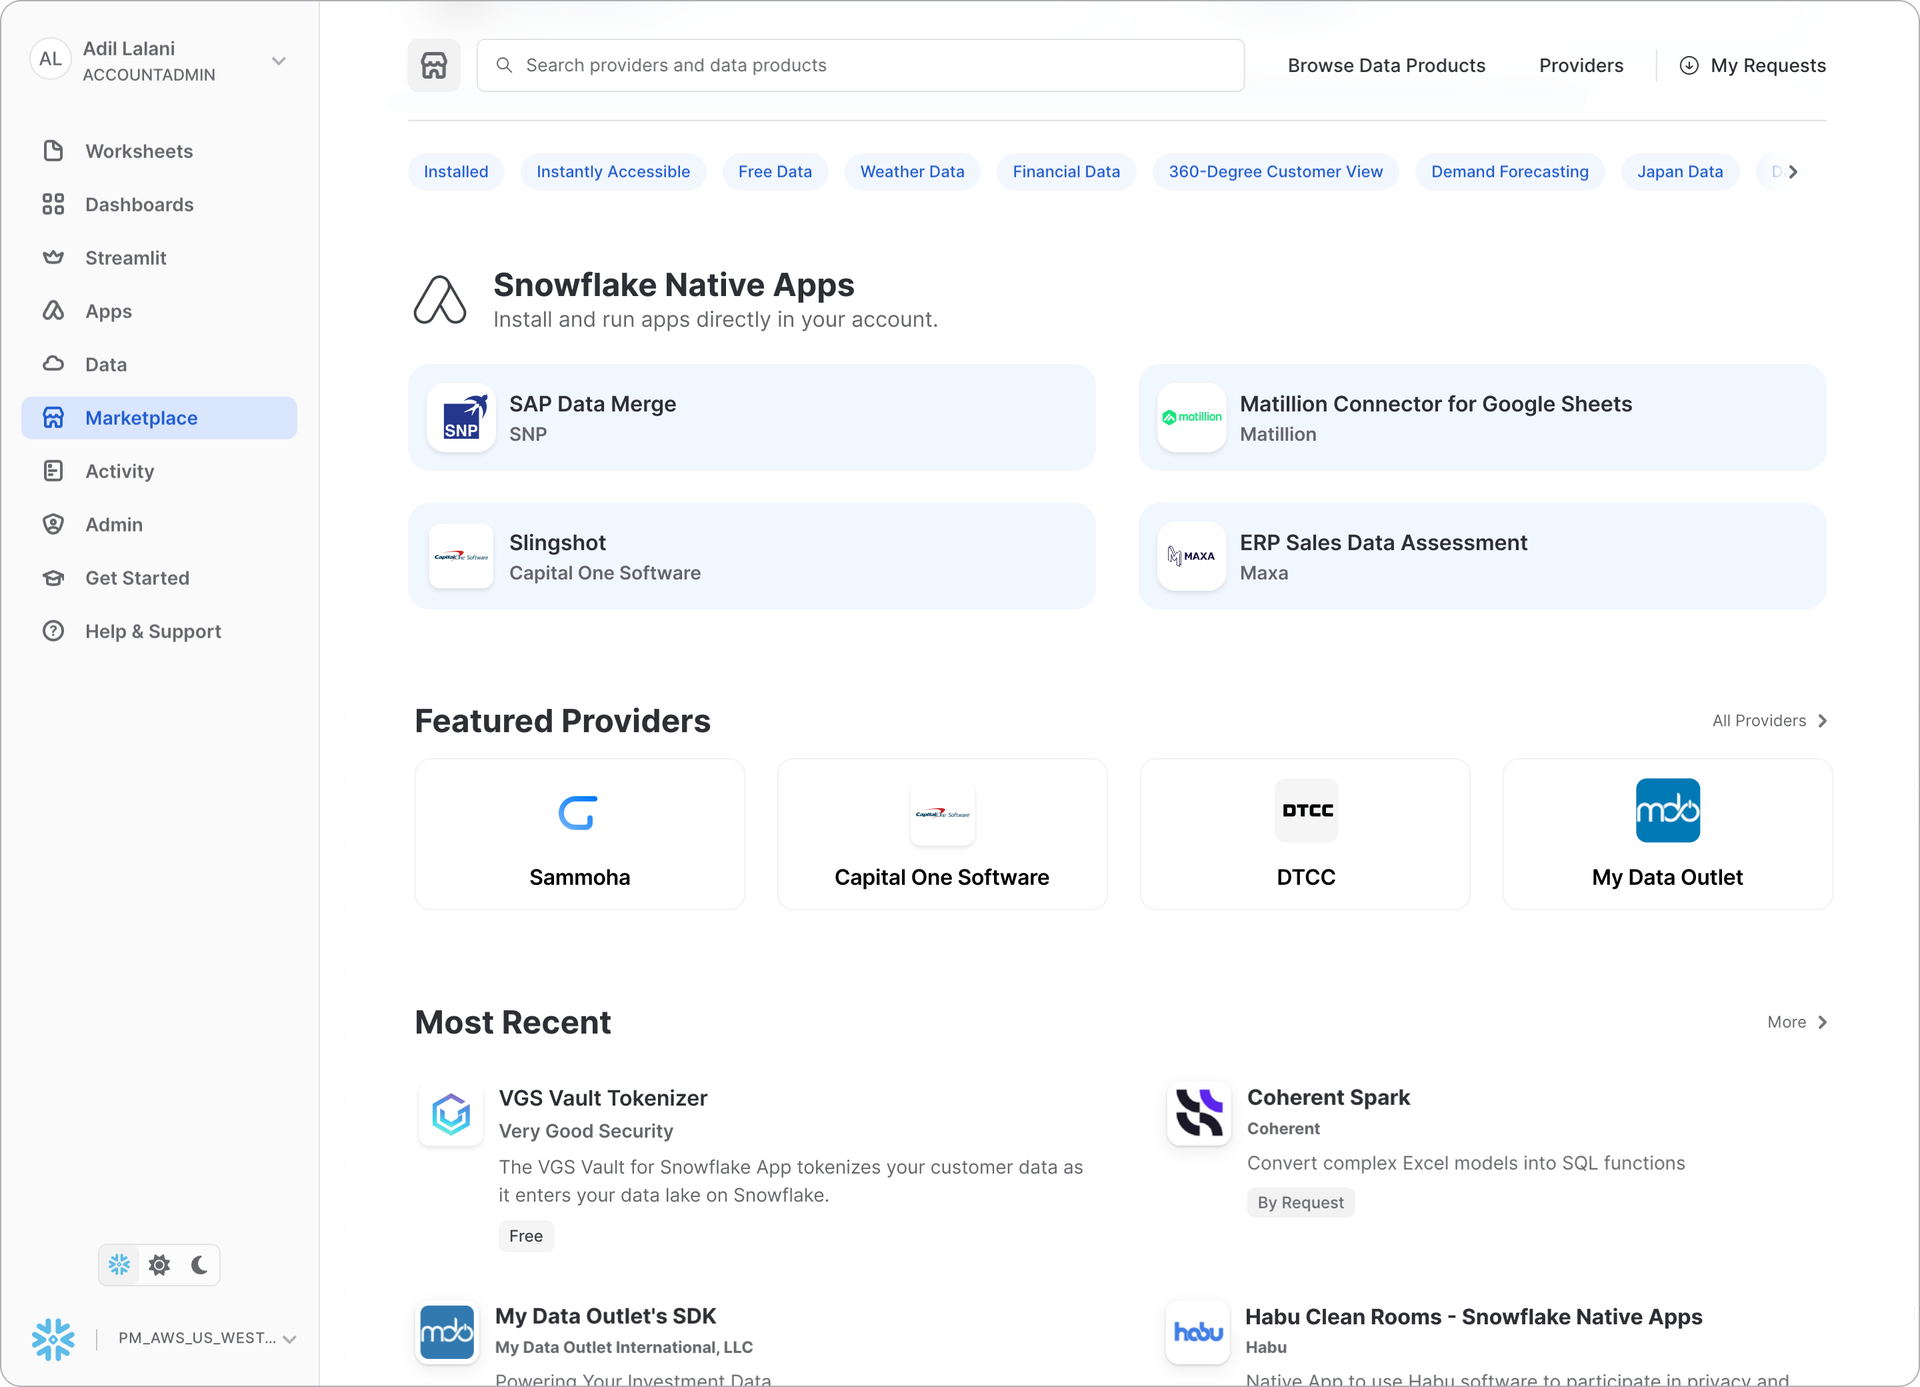Open Matillion Connector for Google Sheets card

click(x=1482, y=418)
